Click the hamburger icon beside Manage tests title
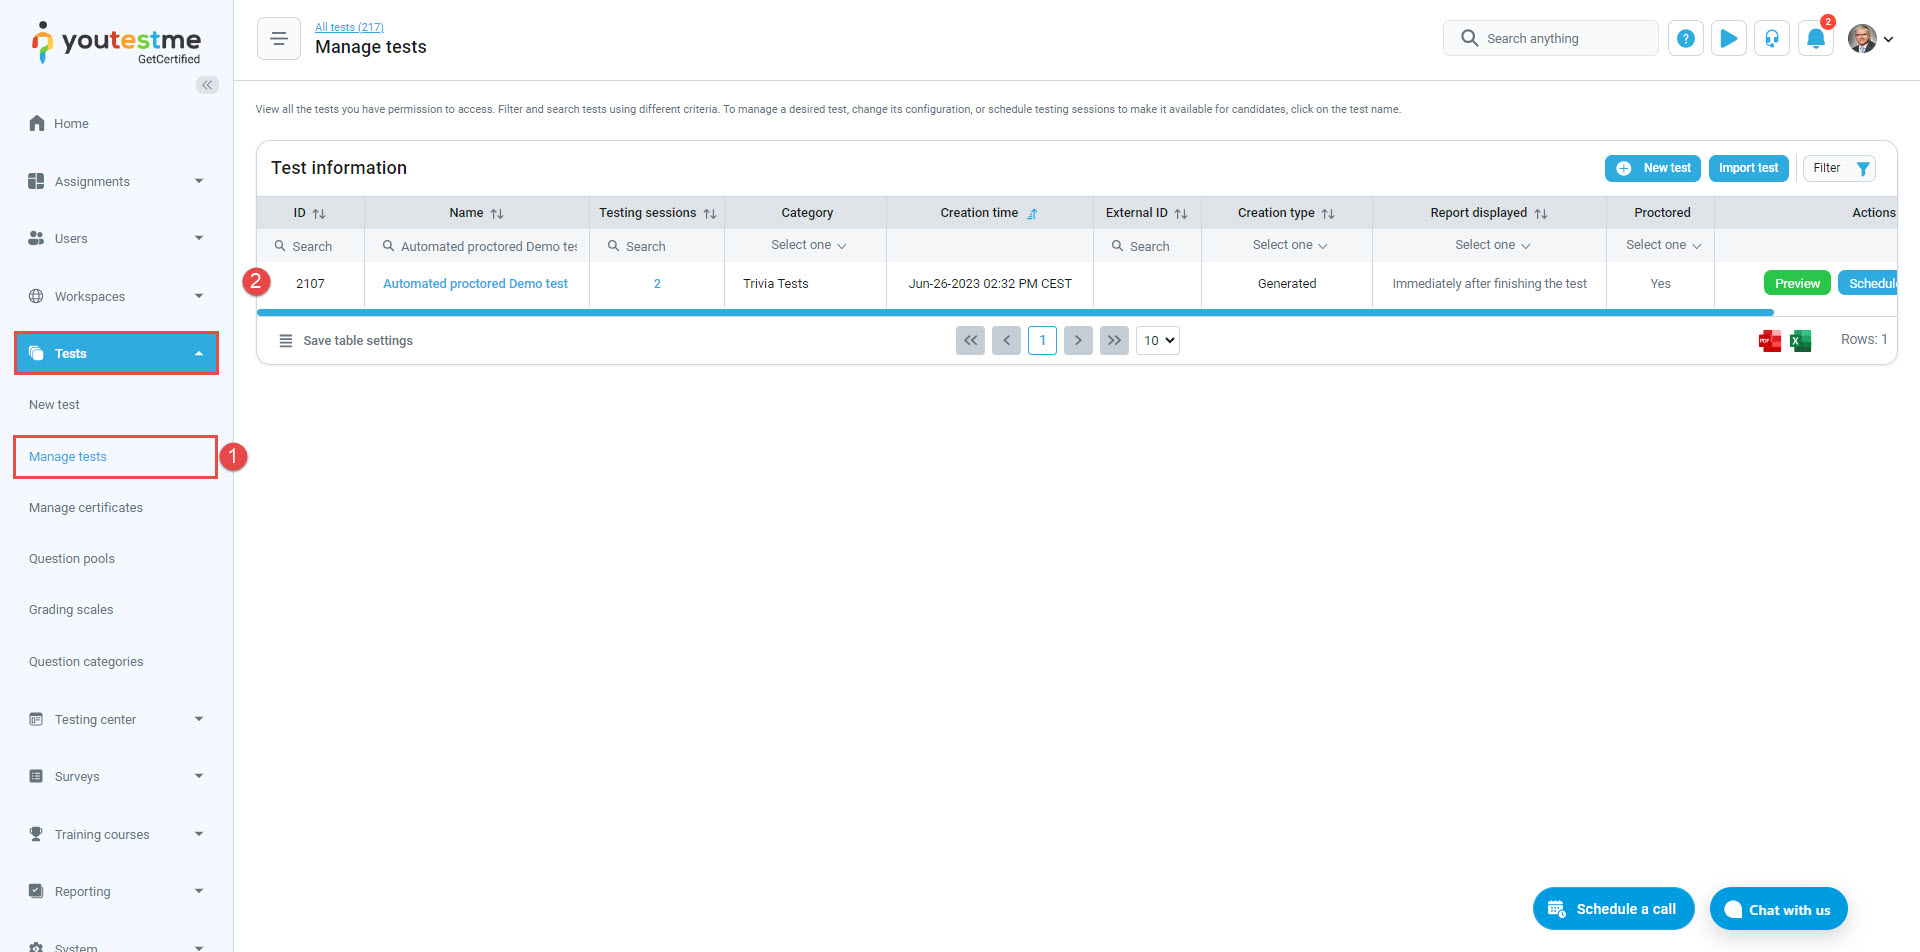 [x=278, y=38]
